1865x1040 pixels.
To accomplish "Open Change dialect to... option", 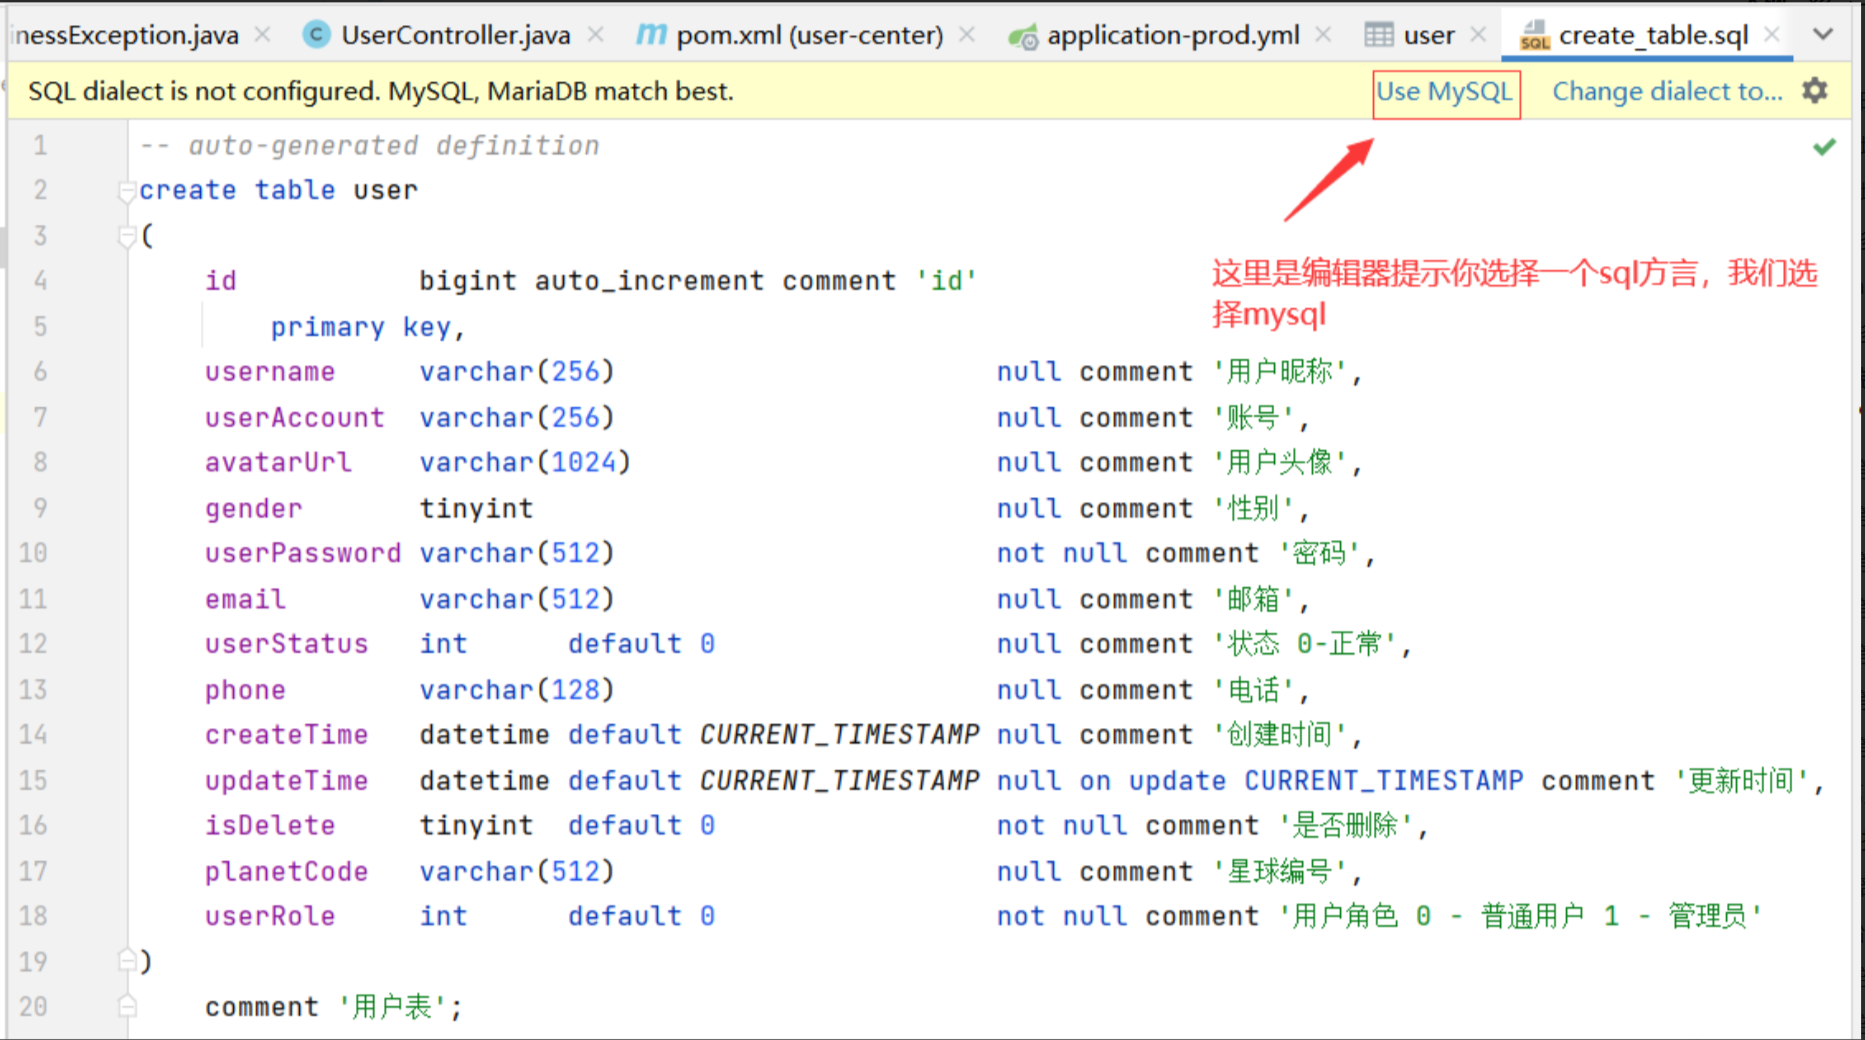I will coord(1666,92).
